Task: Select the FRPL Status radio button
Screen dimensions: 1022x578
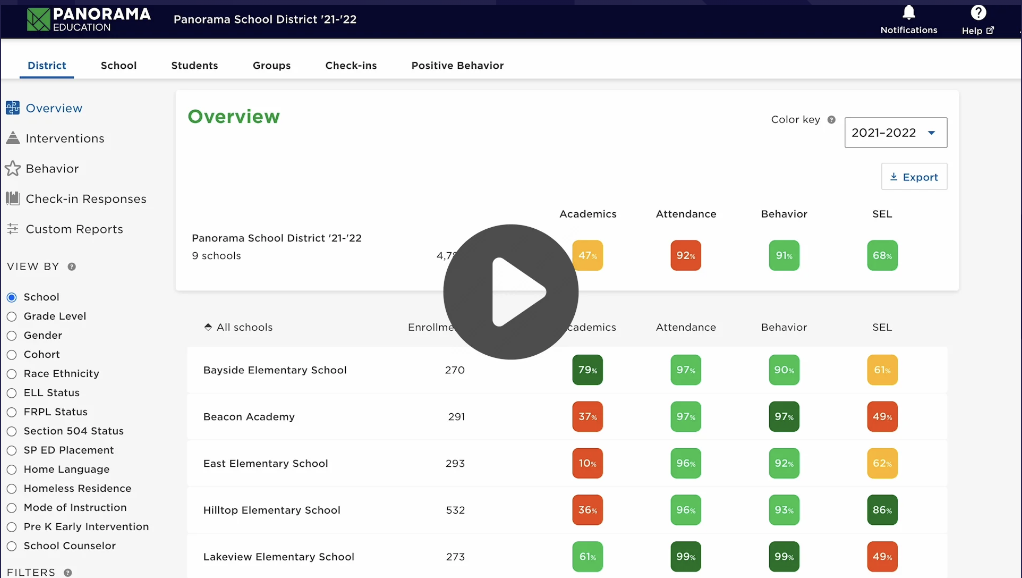Action: (x=12, y=412)
